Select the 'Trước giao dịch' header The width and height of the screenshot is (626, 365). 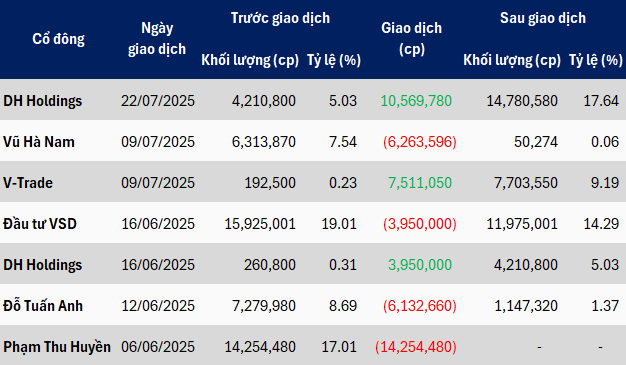(x=280, y=18)
